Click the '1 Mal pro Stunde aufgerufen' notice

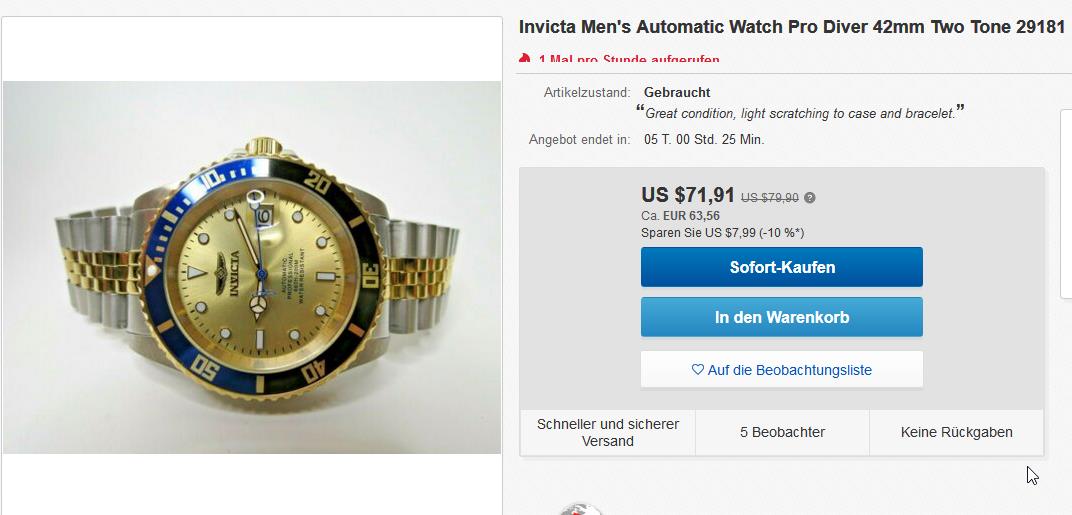(629, 60)
